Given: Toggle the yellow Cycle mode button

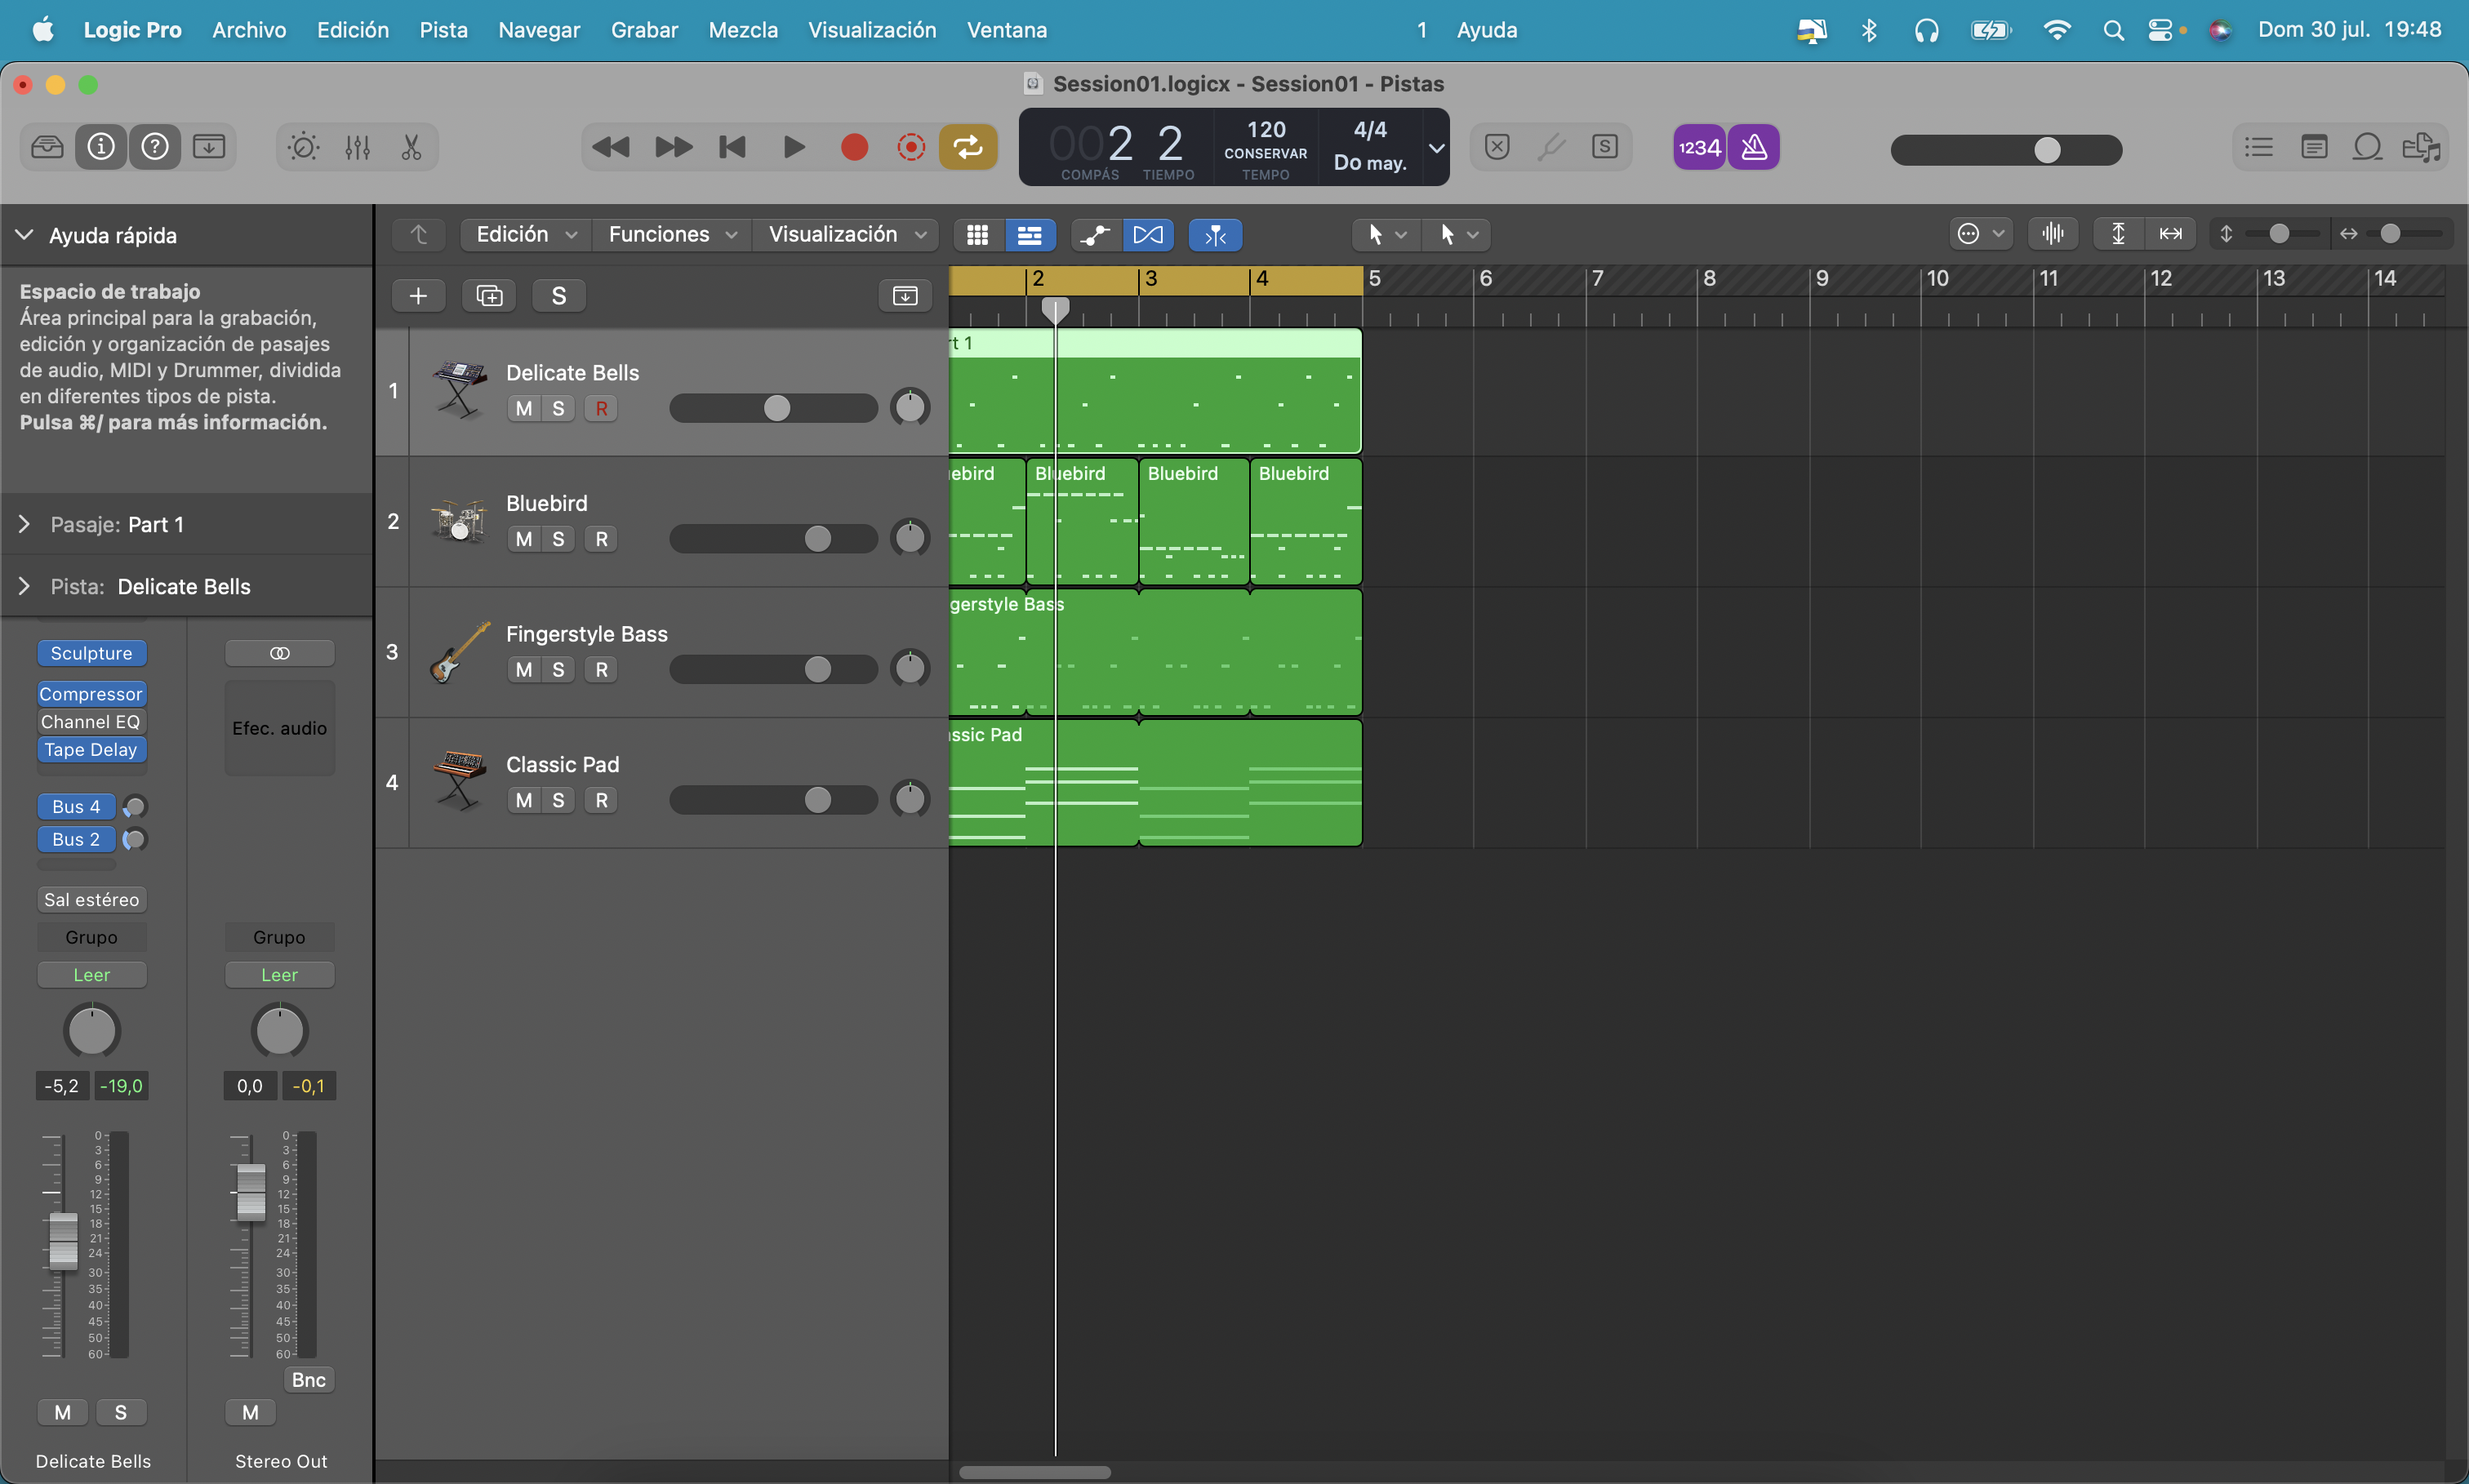Looking at the screenshot, I should tap(968, 147).
